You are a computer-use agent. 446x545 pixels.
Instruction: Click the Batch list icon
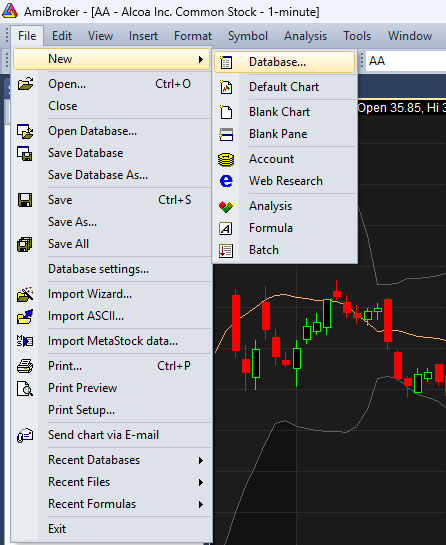click(x=226, y=250)
